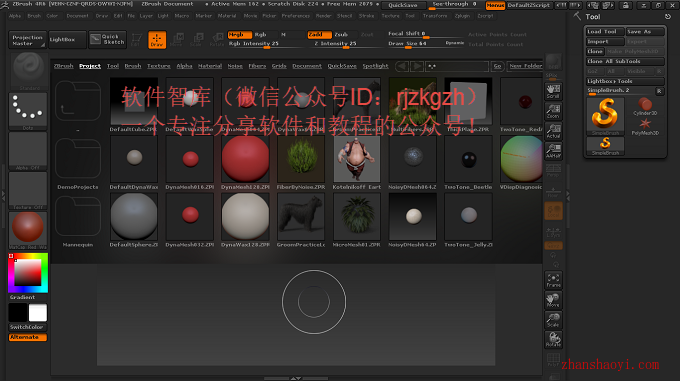Activate the Draw mode button
Viewport: 680px width, 381px height.
tap(157, 39)
